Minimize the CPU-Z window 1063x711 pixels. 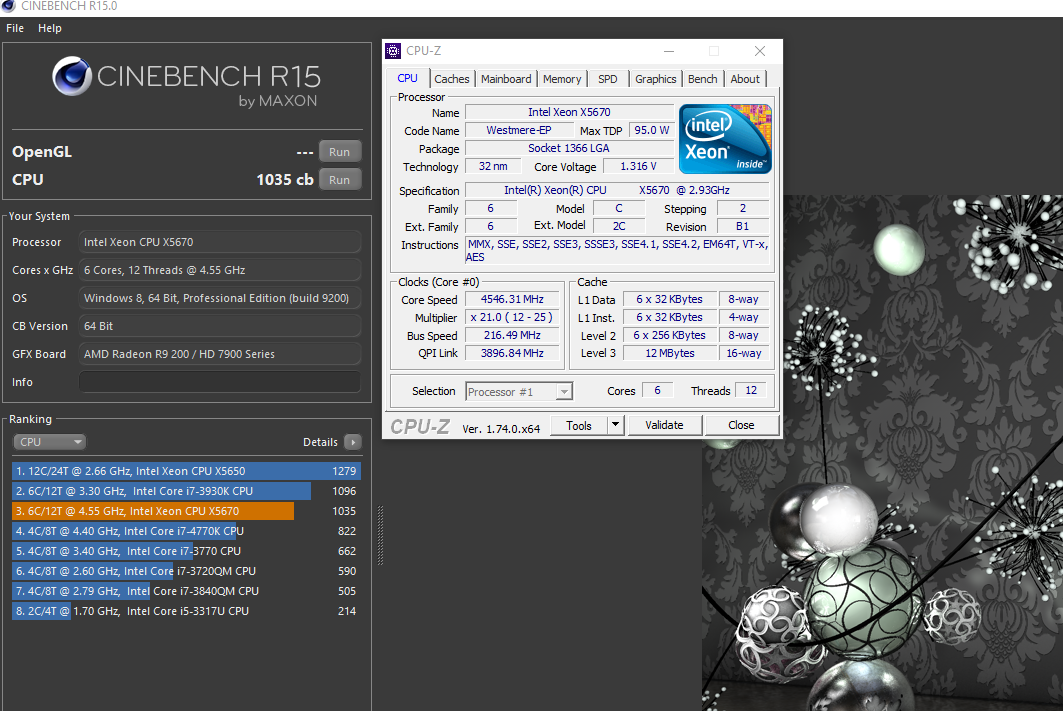pos(669,51)
